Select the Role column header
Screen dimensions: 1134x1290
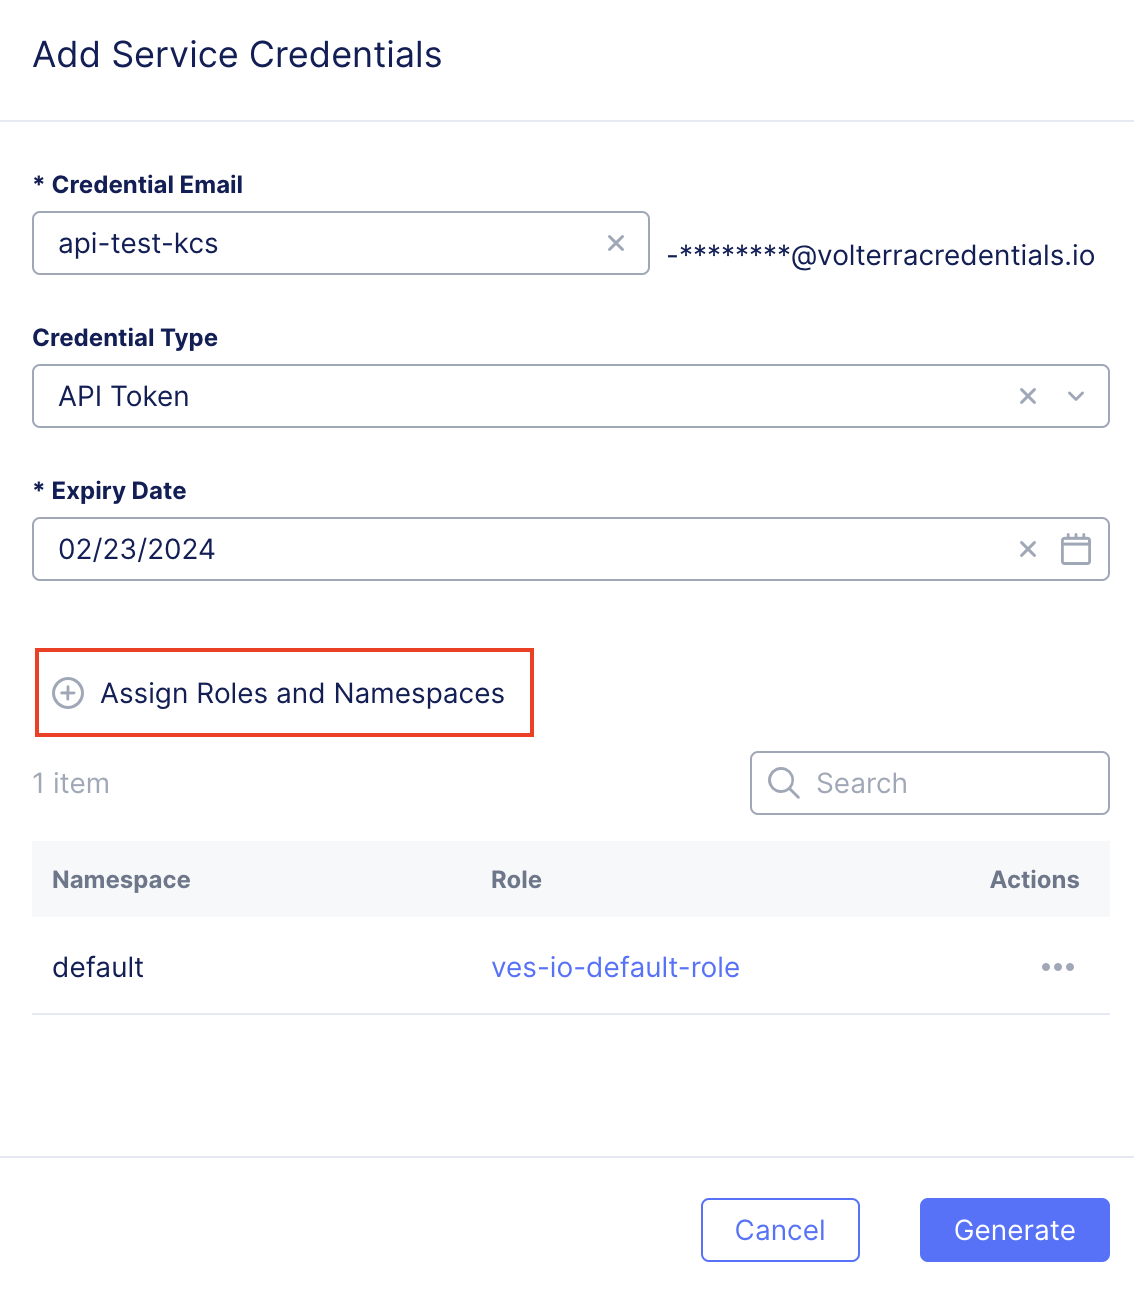click(x=516, y=879)
